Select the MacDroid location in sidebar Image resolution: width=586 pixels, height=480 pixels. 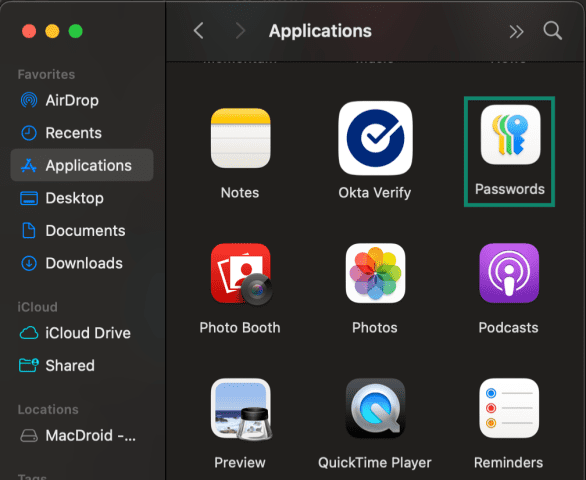point(82,435)
